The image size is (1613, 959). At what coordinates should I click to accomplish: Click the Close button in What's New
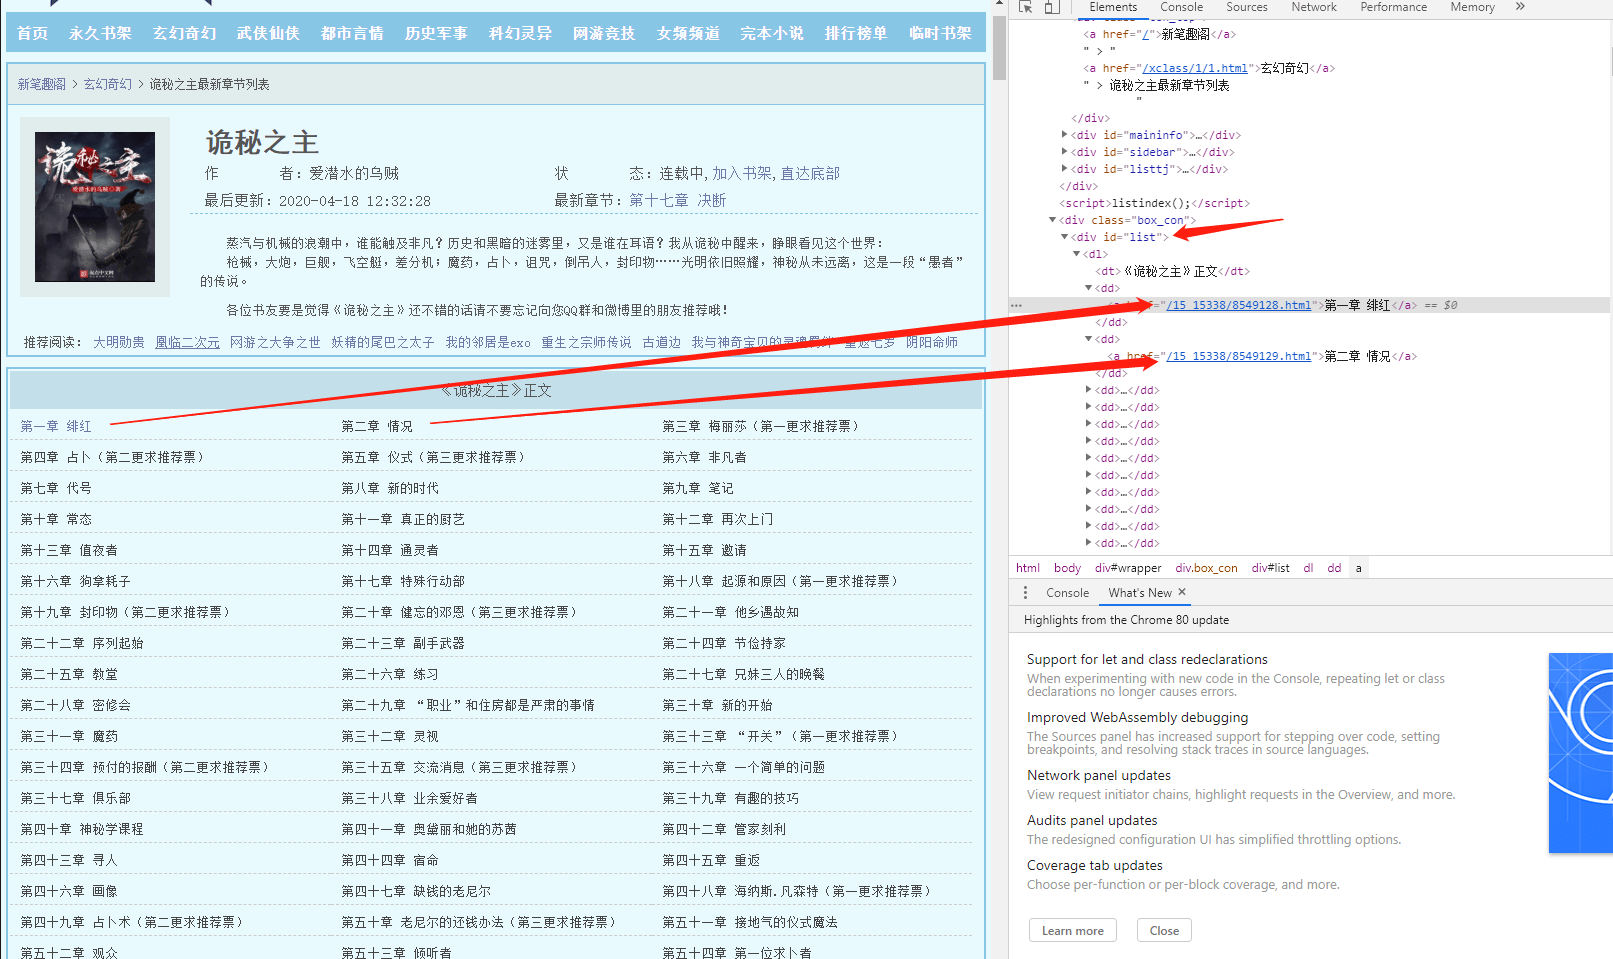tap(1163, 930)
